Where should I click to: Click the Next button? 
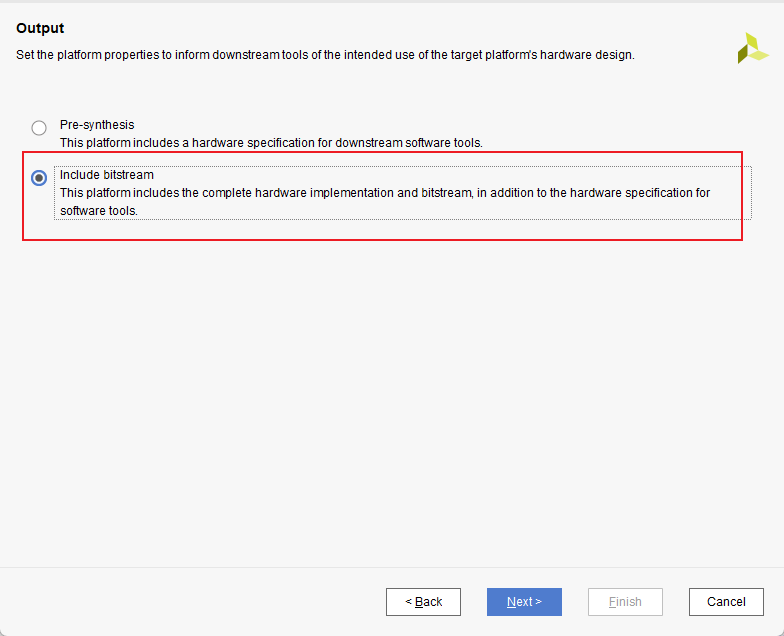tap(524, 602)
